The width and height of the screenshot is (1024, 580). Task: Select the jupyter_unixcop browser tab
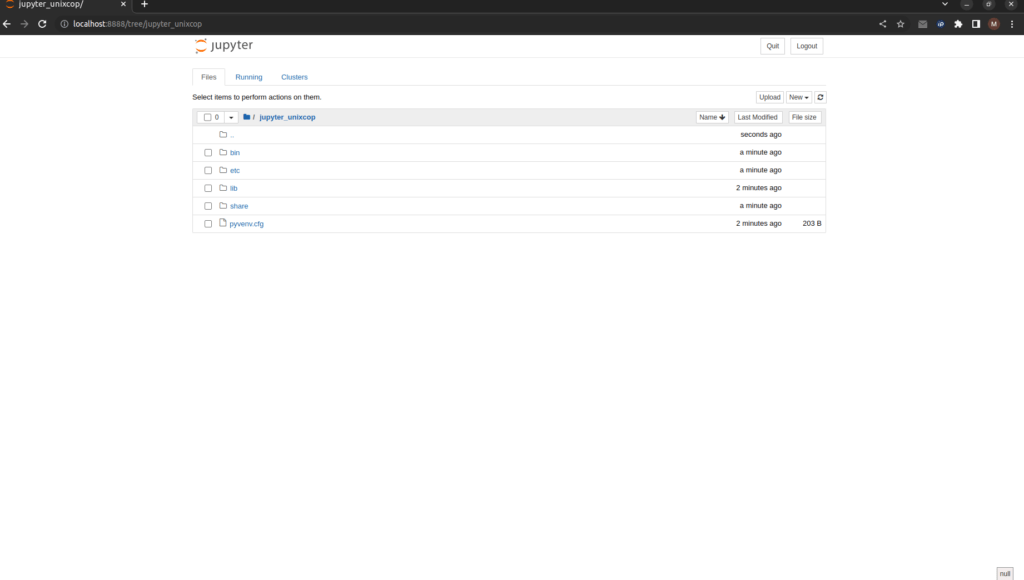tap(65, 5)
